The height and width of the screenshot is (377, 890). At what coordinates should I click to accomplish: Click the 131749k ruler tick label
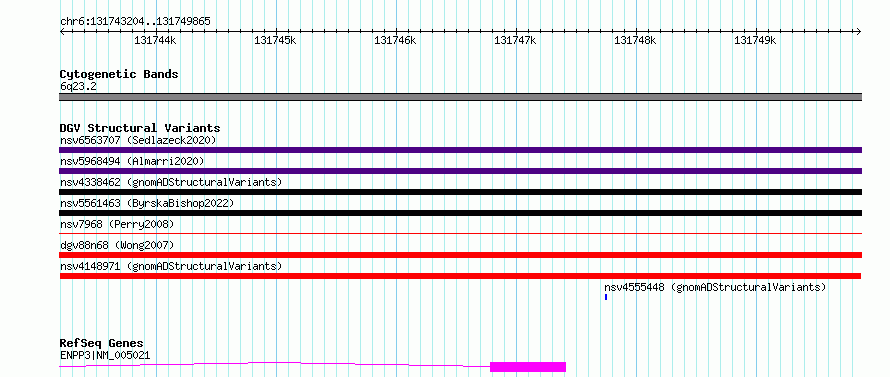tap(755, 41)
